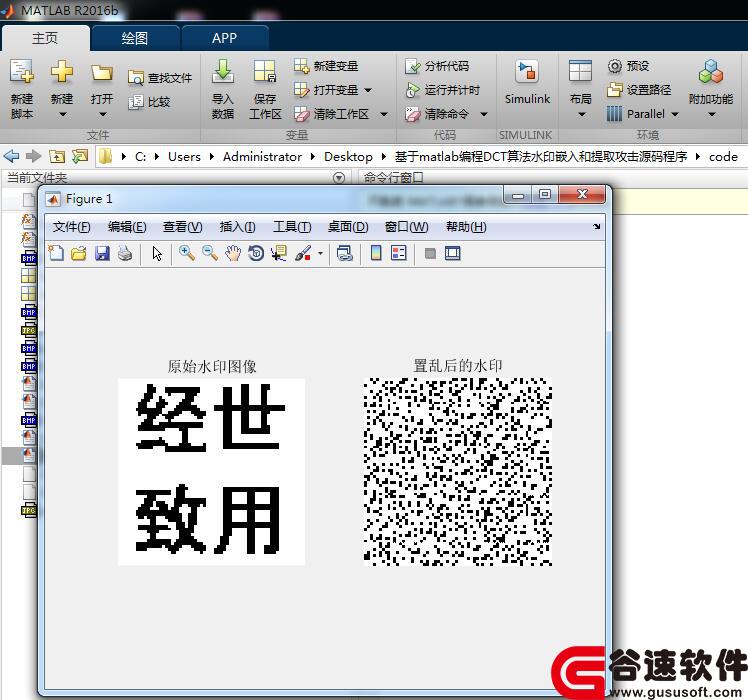Click Show Plot Tools and Dock icon
Image resolution: width=748 pixels, height=700 pixels.
point(453,253)
